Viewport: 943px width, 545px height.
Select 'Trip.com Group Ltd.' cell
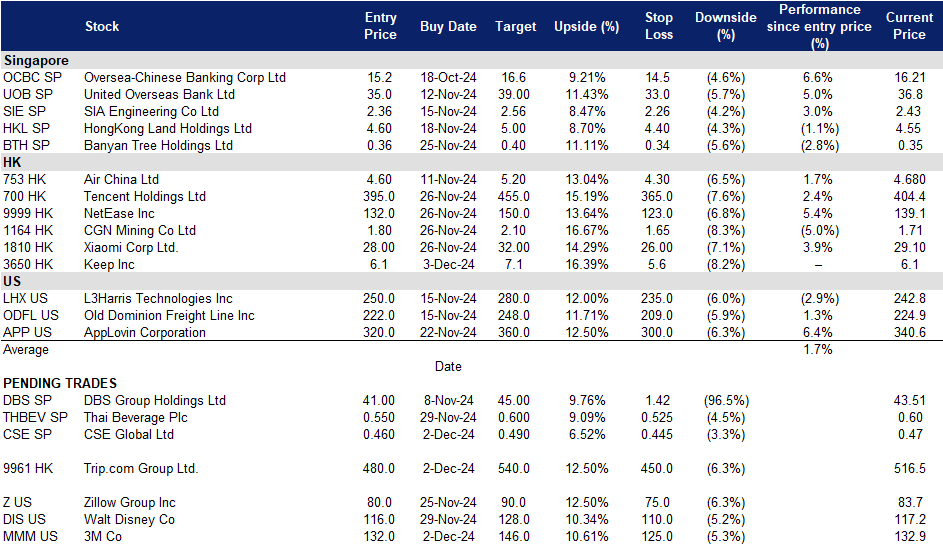tap(141, 469)
